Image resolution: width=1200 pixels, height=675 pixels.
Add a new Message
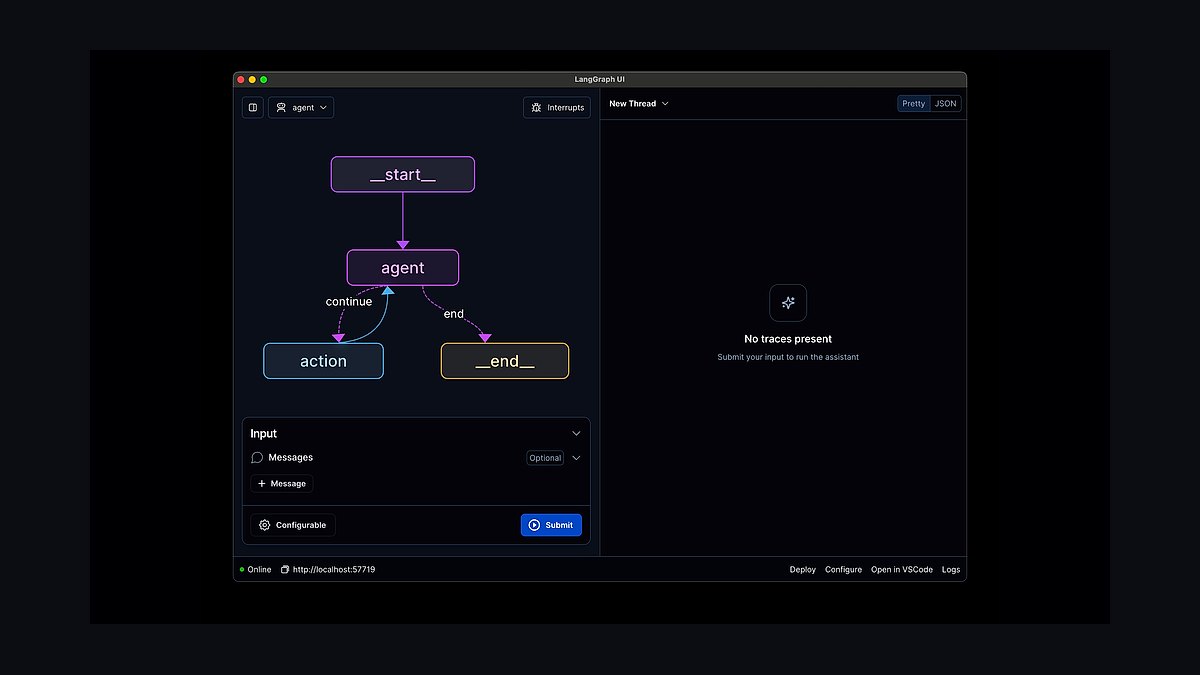pyautogui.click(x=282, y=483)
